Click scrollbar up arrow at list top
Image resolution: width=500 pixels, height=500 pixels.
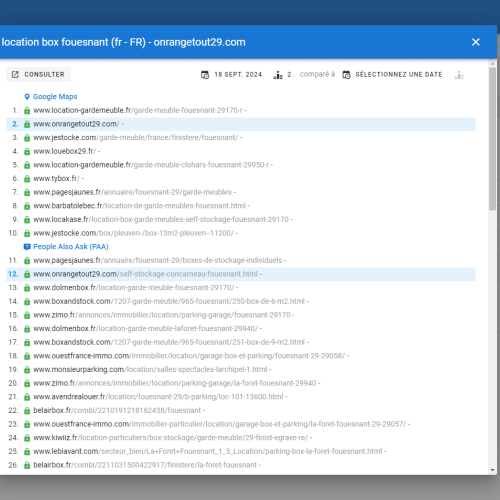coord(493,63)
